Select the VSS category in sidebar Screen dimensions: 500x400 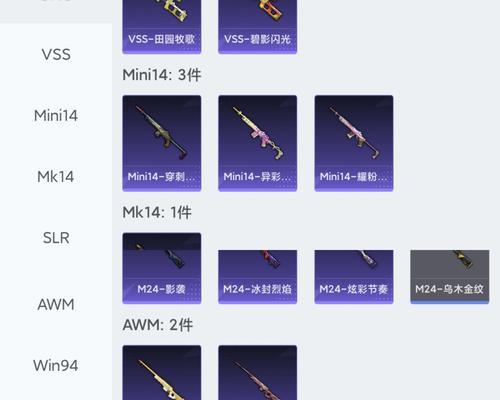tap(56, 54)
